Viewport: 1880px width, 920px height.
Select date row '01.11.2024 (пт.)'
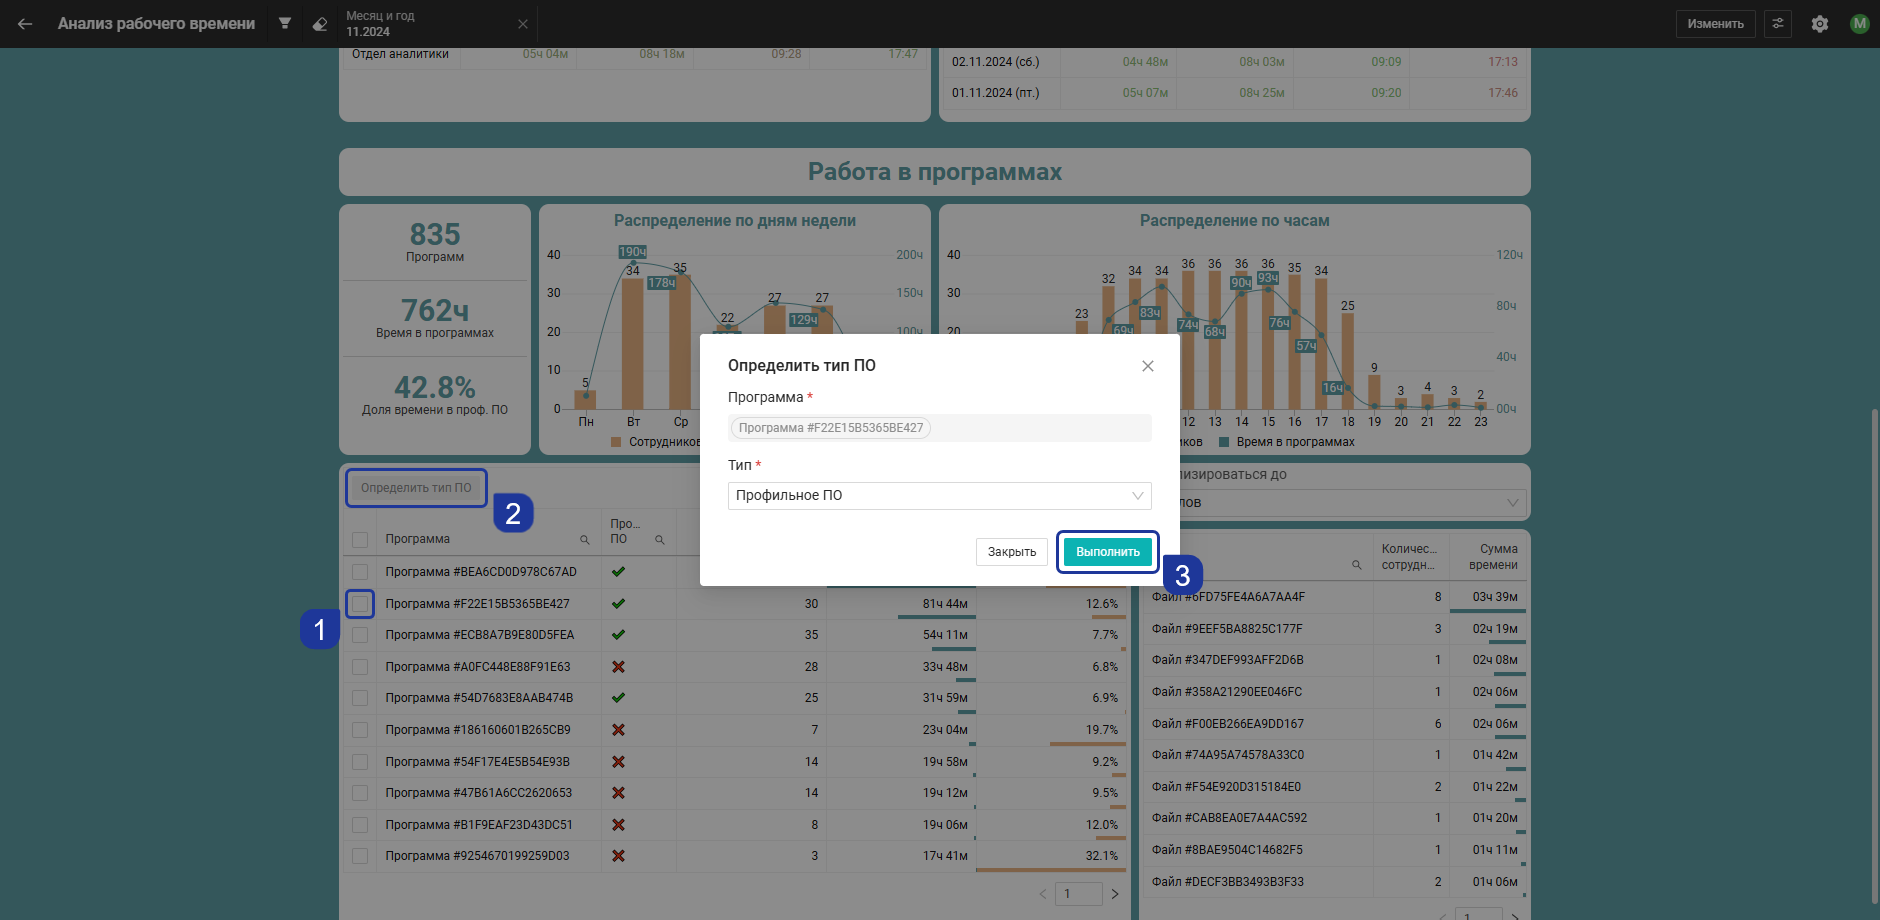tap(1235, 93)
